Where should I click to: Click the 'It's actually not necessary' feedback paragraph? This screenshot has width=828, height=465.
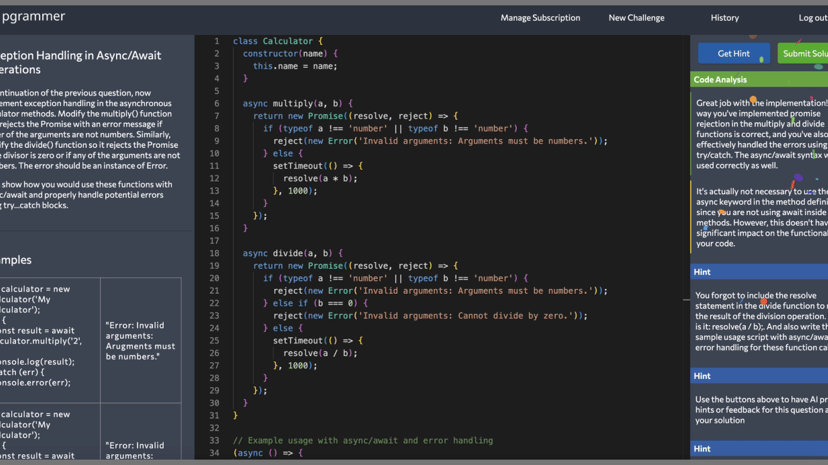click(761, 217)
